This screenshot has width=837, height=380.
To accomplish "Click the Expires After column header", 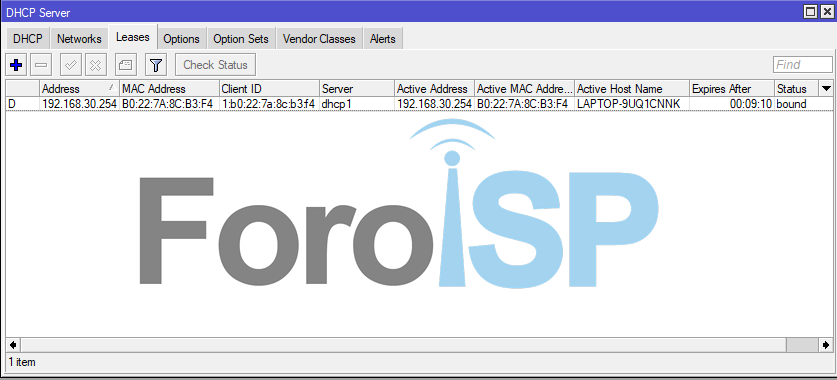I will 732,89.
